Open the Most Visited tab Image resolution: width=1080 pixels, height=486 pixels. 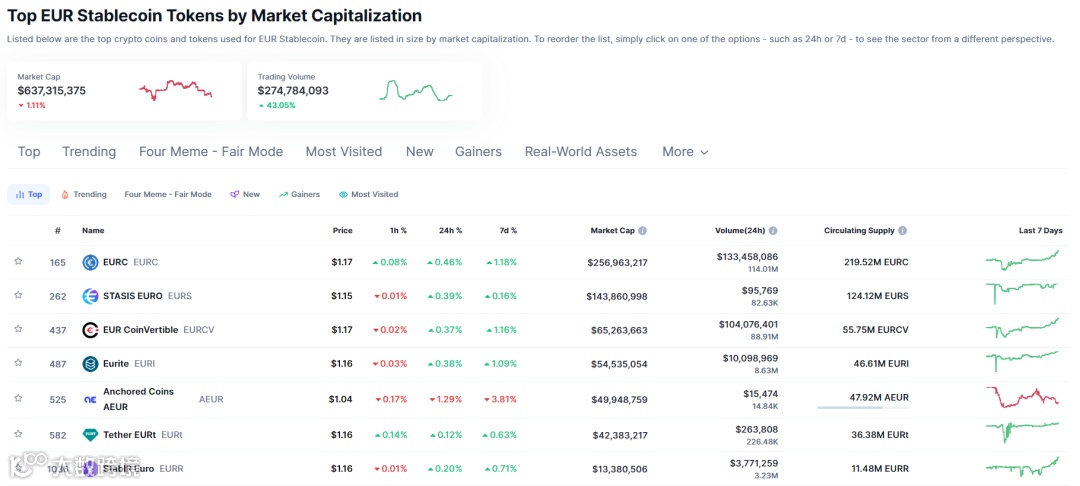click(344, 152)
